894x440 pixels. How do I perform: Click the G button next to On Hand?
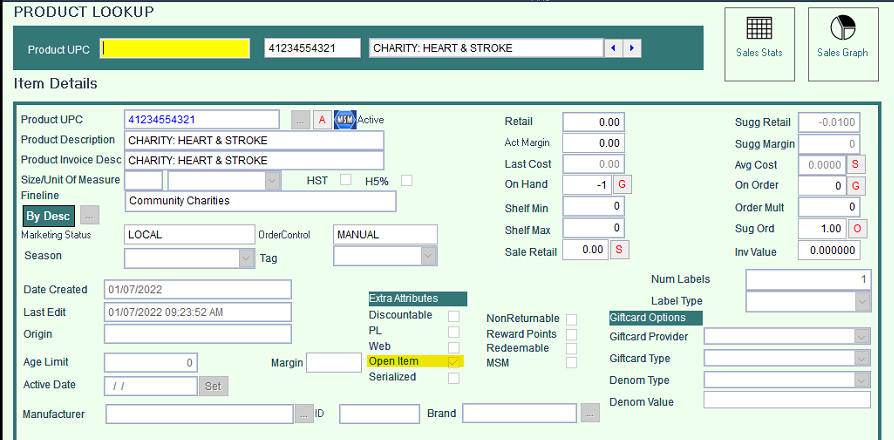[620, 185]
